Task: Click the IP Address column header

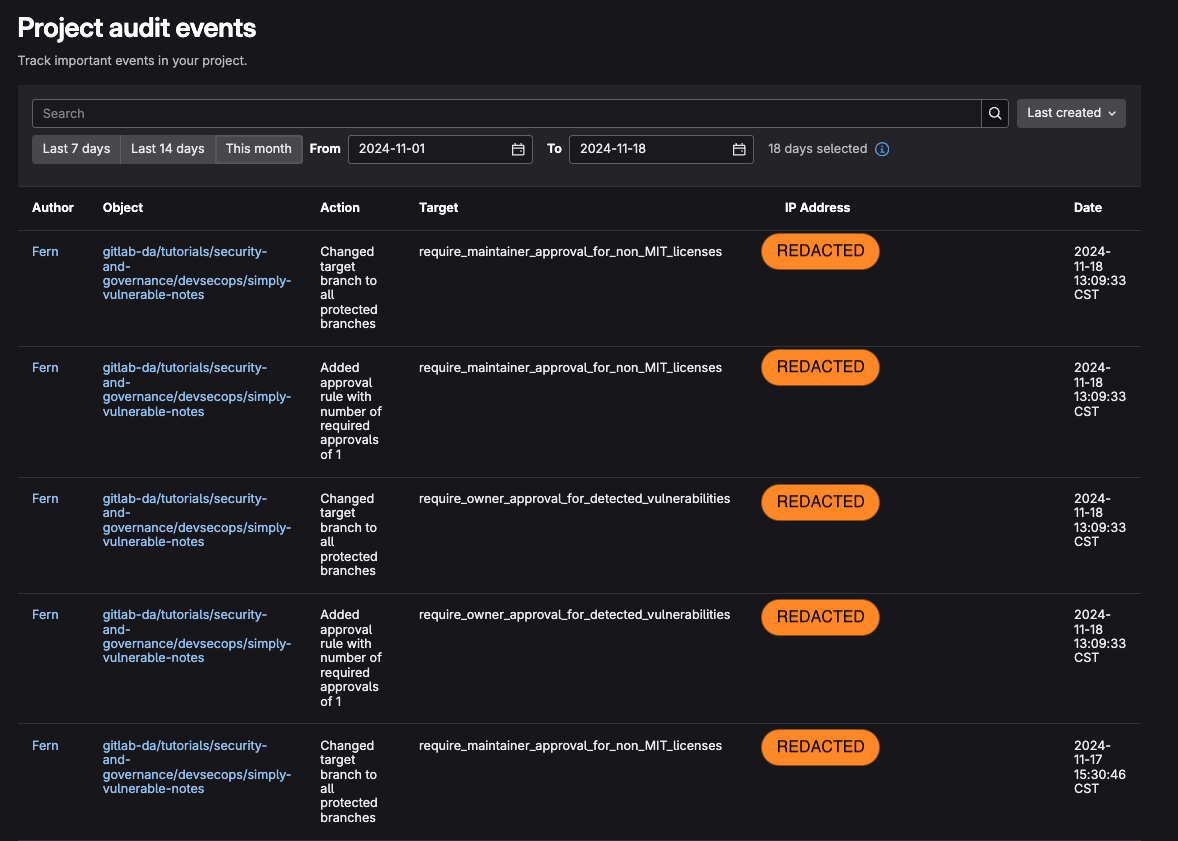Action: (x=816, y=207)
